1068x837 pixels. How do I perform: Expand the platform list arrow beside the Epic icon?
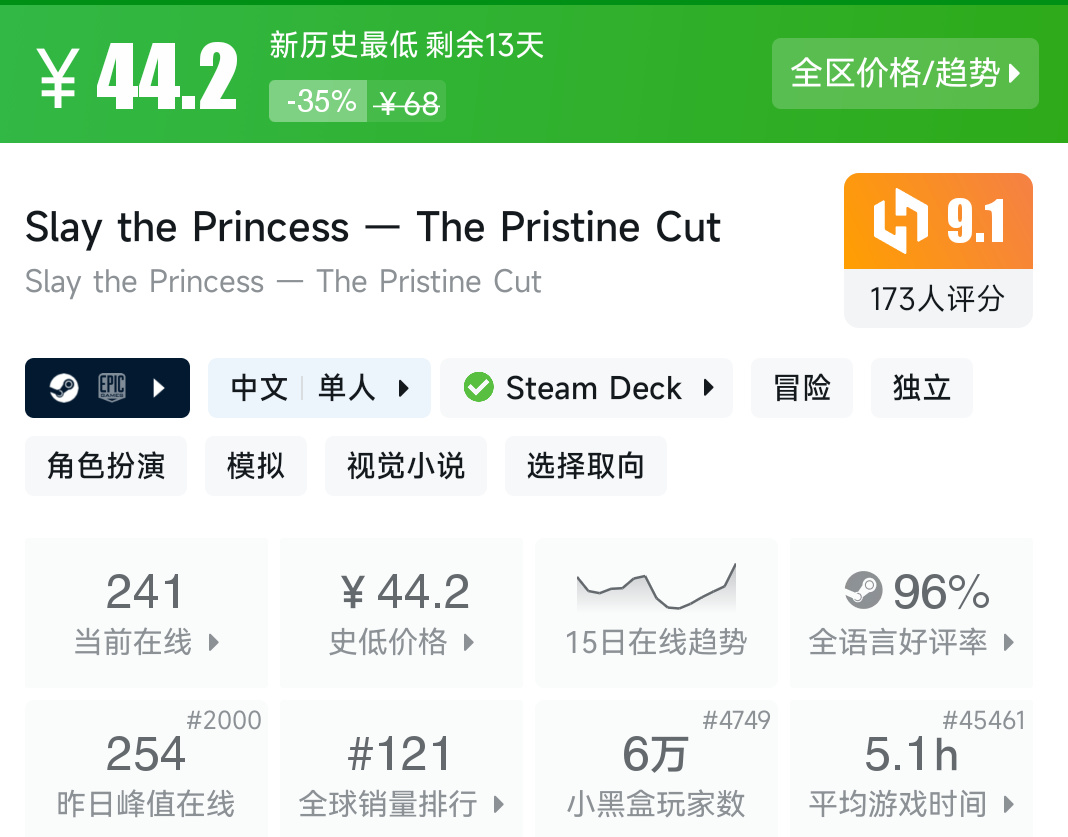click(x=159, y=388)
